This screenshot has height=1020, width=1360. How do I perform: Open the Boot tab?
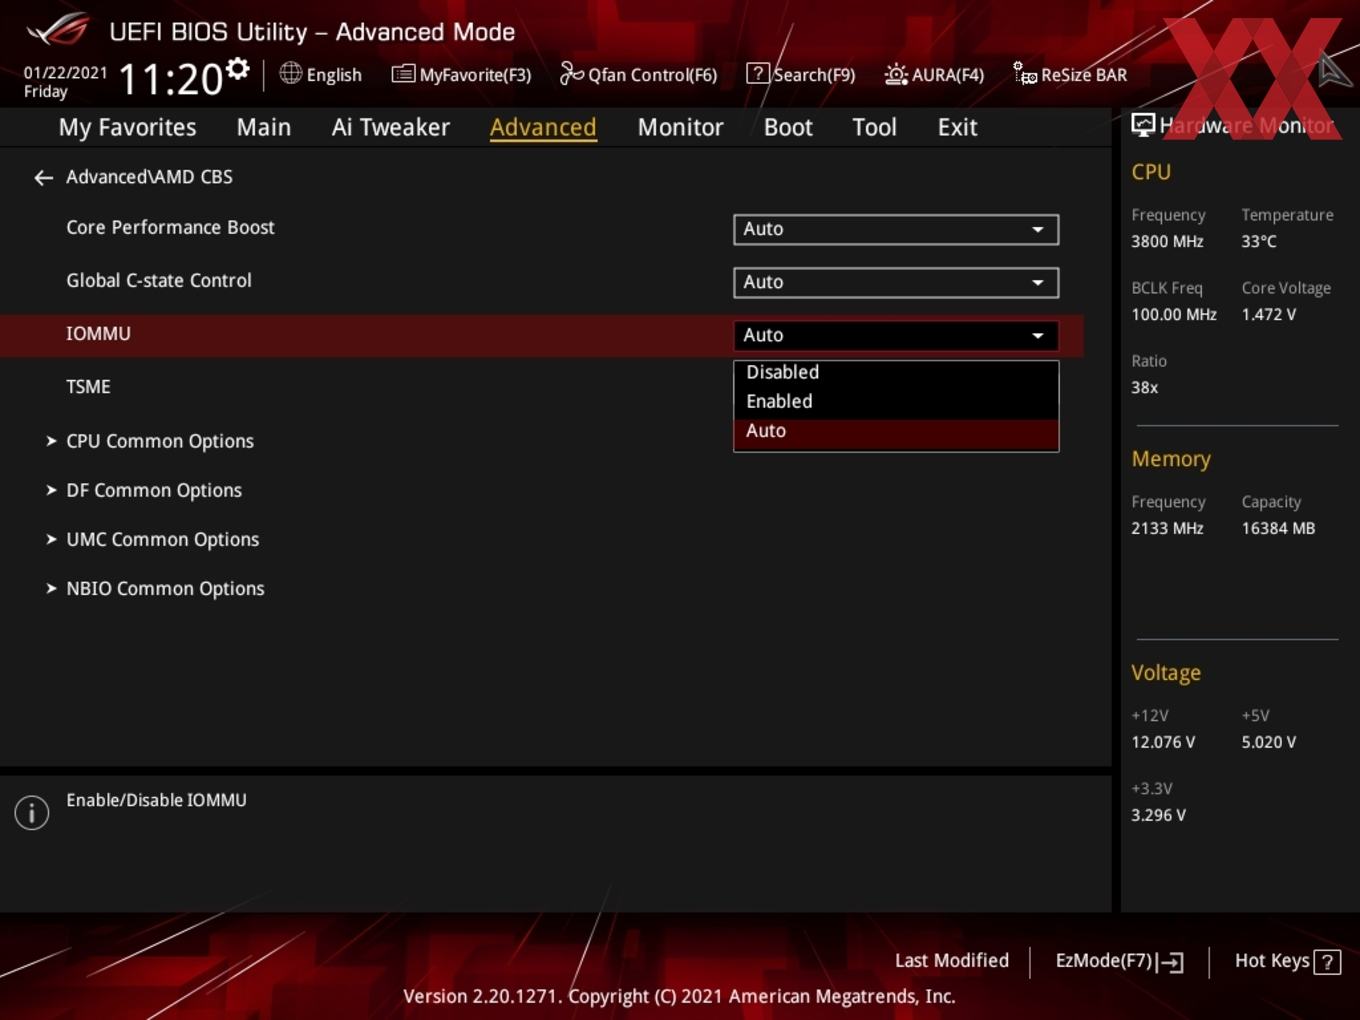788,127
